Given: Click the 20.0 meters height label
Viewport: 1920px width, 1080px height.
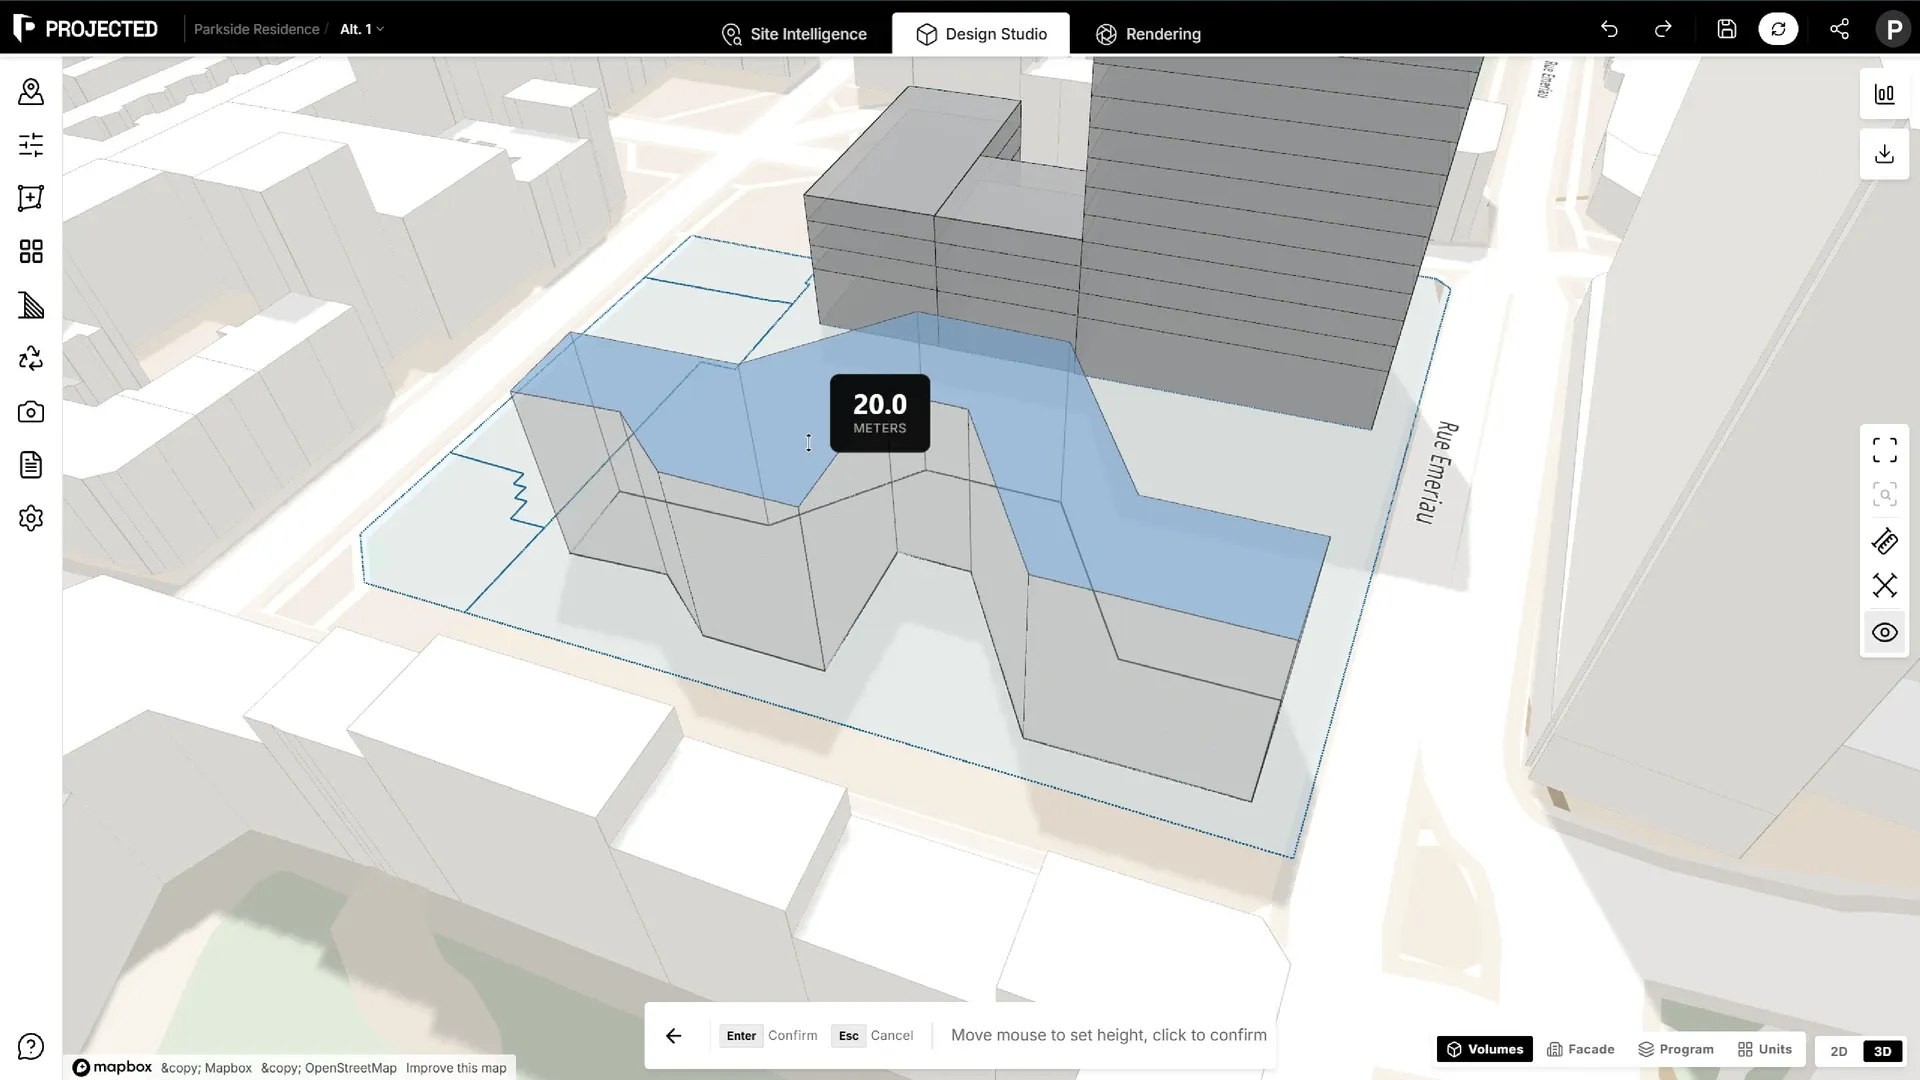Looking at the screenshot, I should point(880,413).
